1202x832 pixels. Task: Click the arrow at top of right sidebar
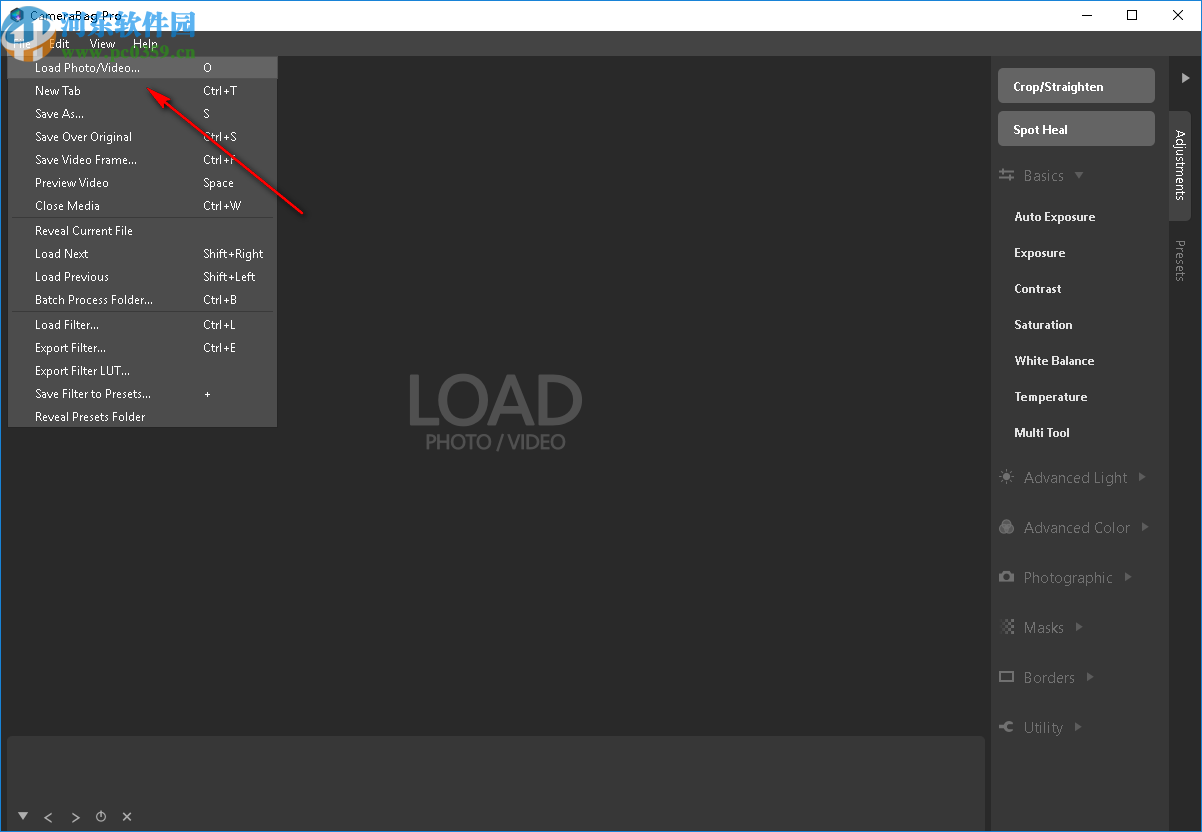(1185, 77)
